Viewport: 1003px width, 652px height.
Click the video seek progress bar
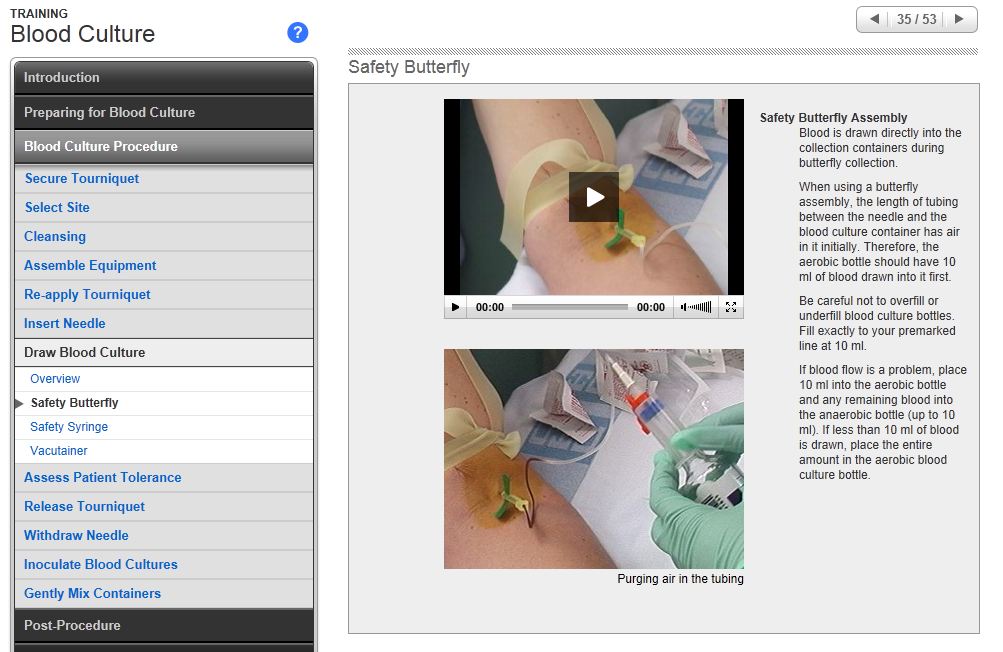tap(570, 307)
